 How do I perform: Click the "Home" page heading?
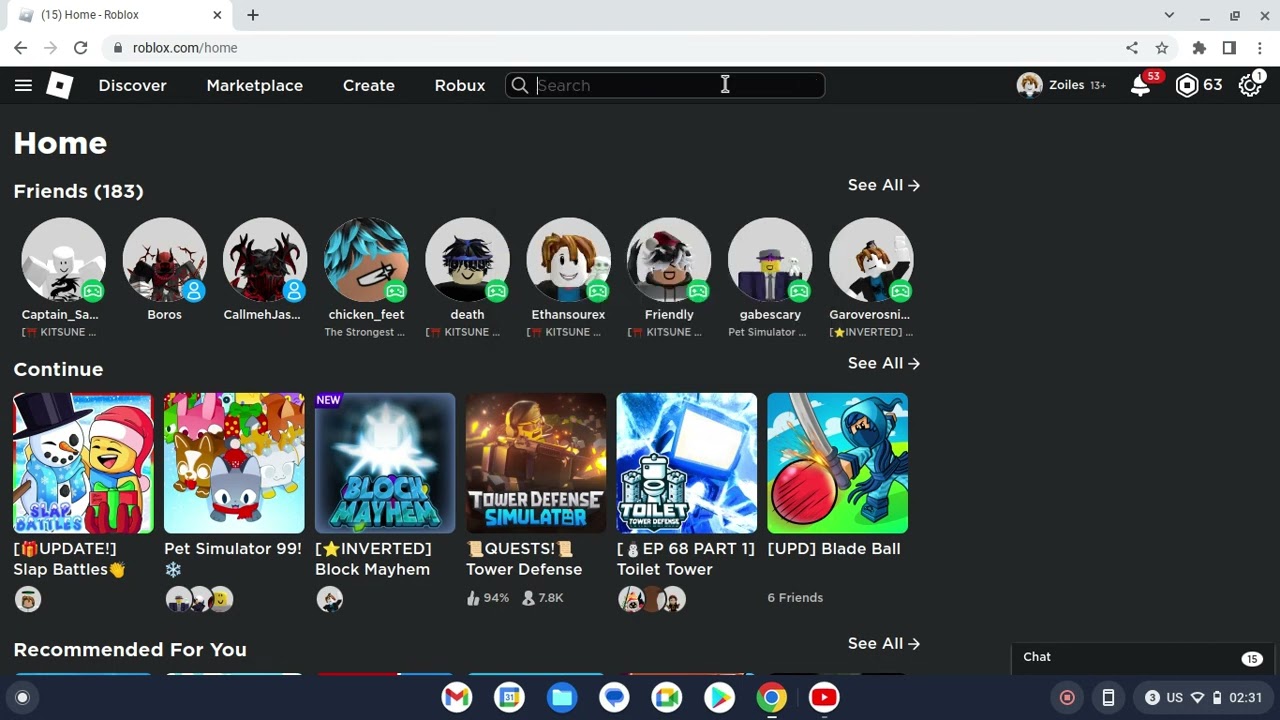pyautogui.click(x=60, y=143)
